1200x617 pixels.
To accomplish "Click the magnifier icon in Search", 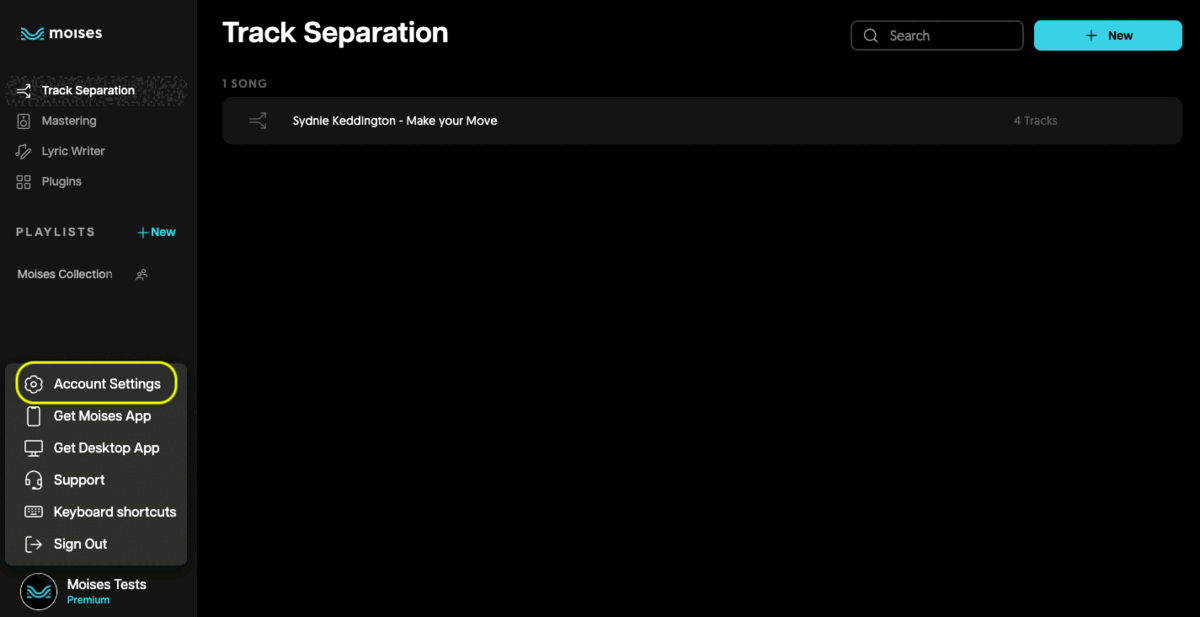I will point(870,36).
